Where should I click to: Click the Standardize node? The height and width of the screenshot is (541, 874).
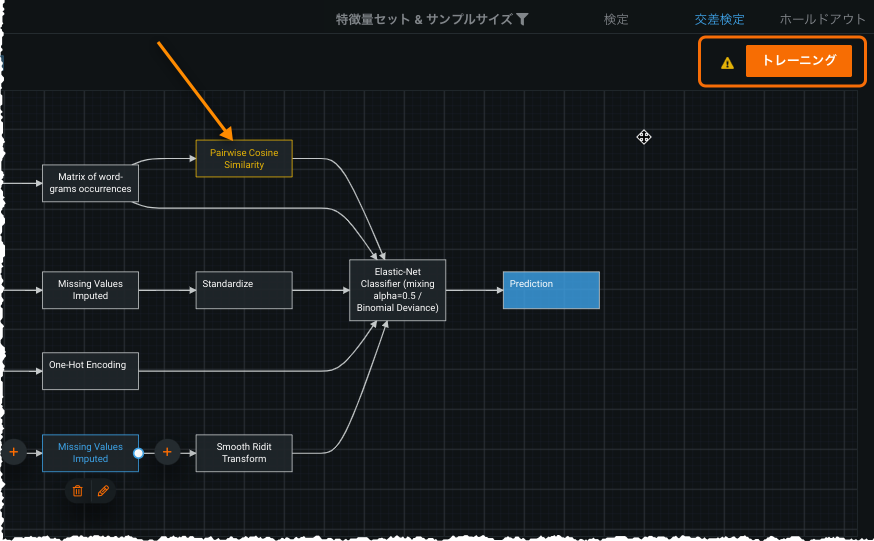244,290
